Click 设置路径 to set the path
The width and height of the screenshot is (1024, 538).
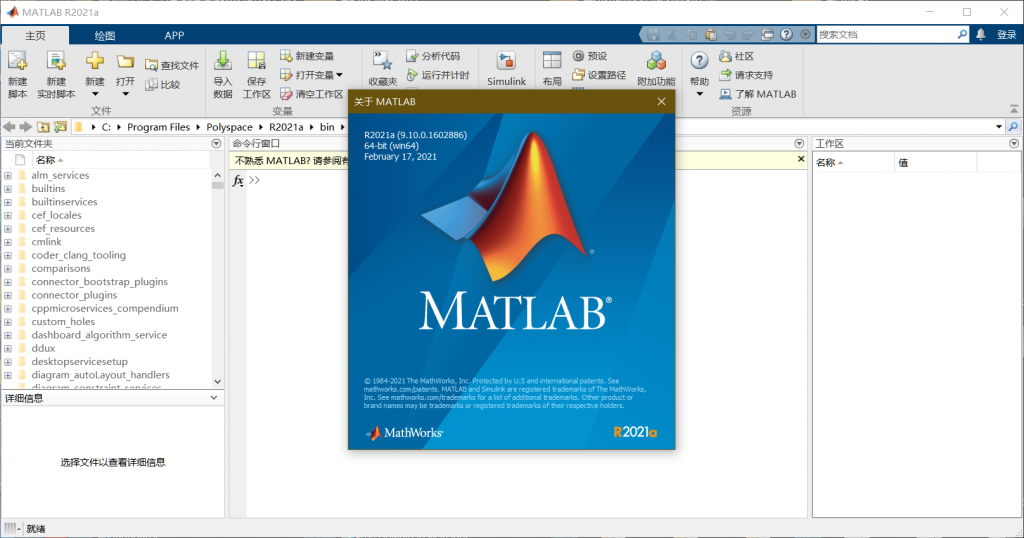pos(600,75)
